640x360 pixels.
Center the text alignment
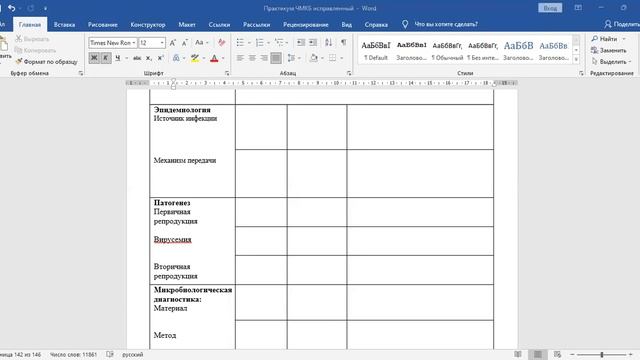coord(252,58)
